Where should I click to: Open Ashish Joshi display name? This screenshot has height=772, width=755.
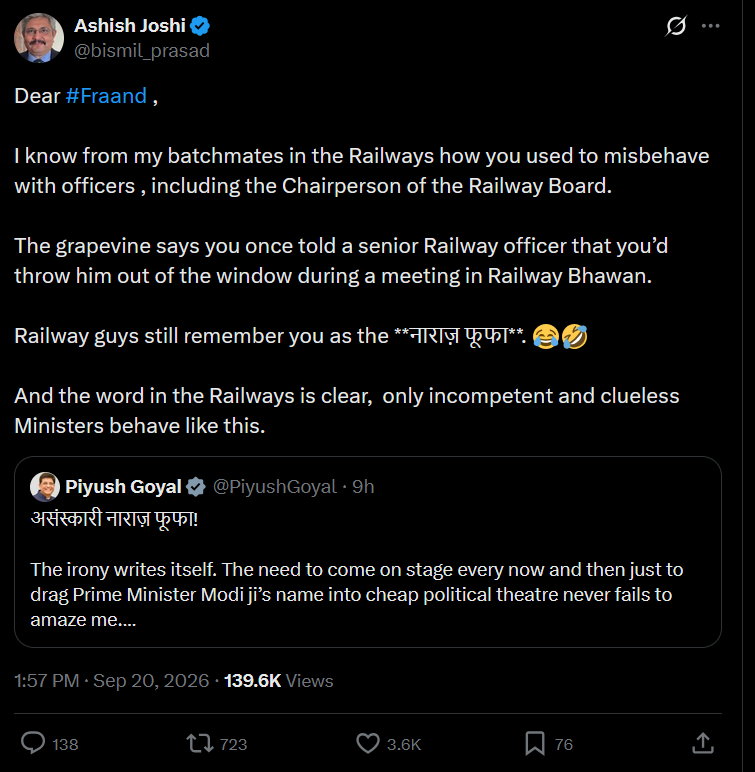point(130,26)
